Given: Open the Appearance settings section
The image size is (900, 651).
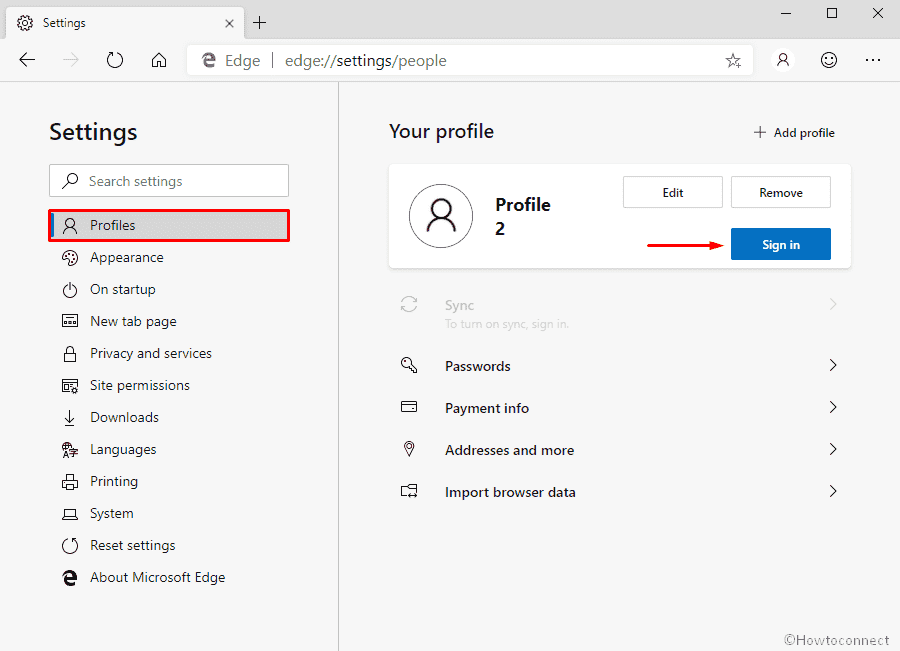Looking at the screenshot, I should coord(127,258).
